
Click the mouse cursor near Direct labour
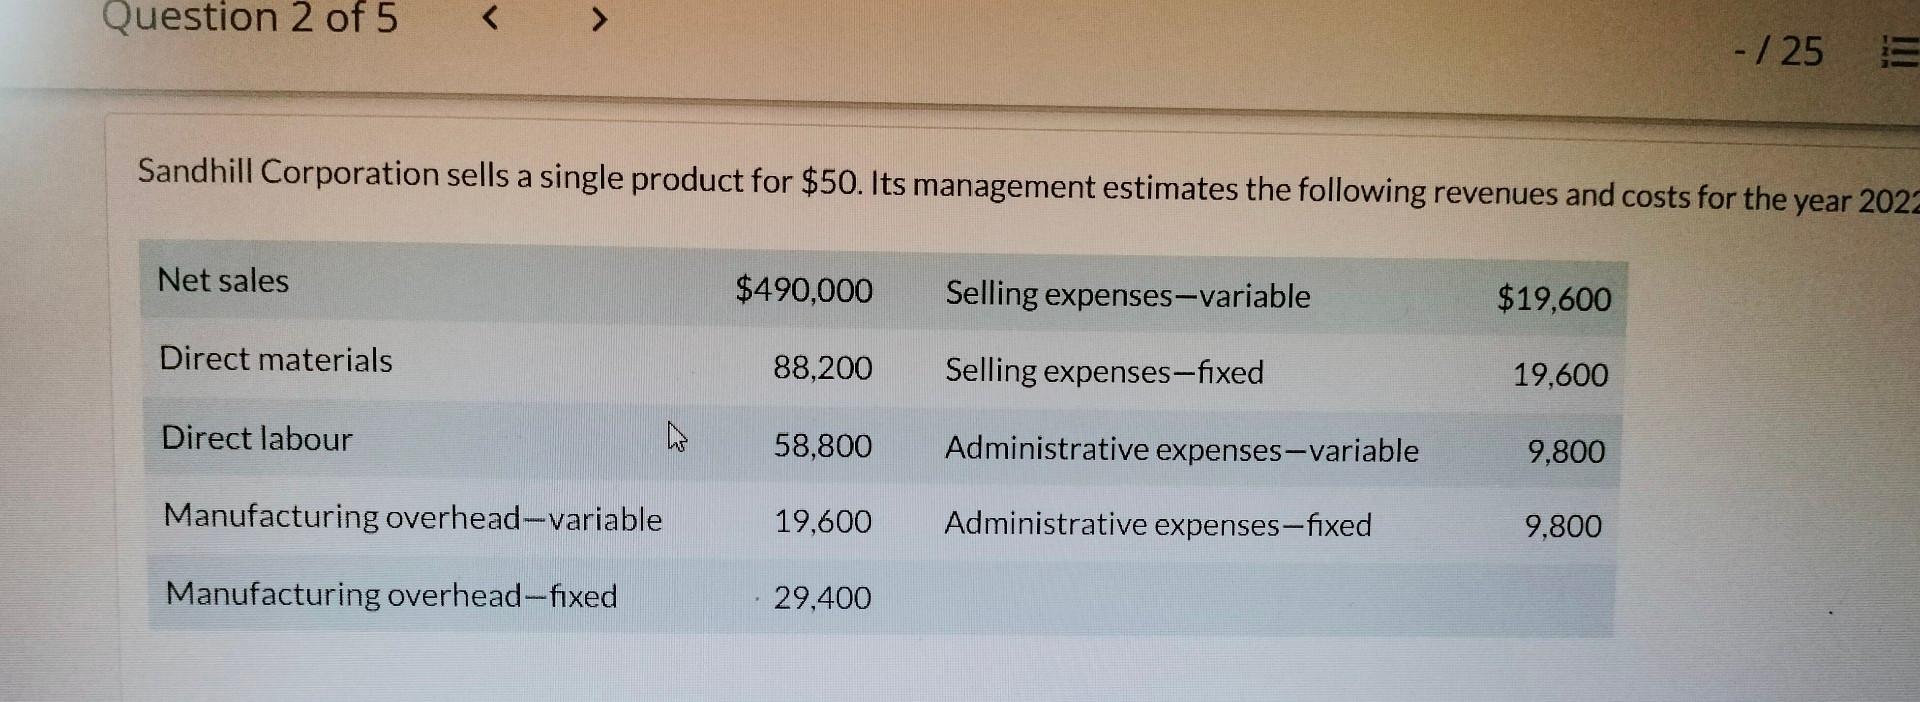pyautogui.click(x=676, y=437)
